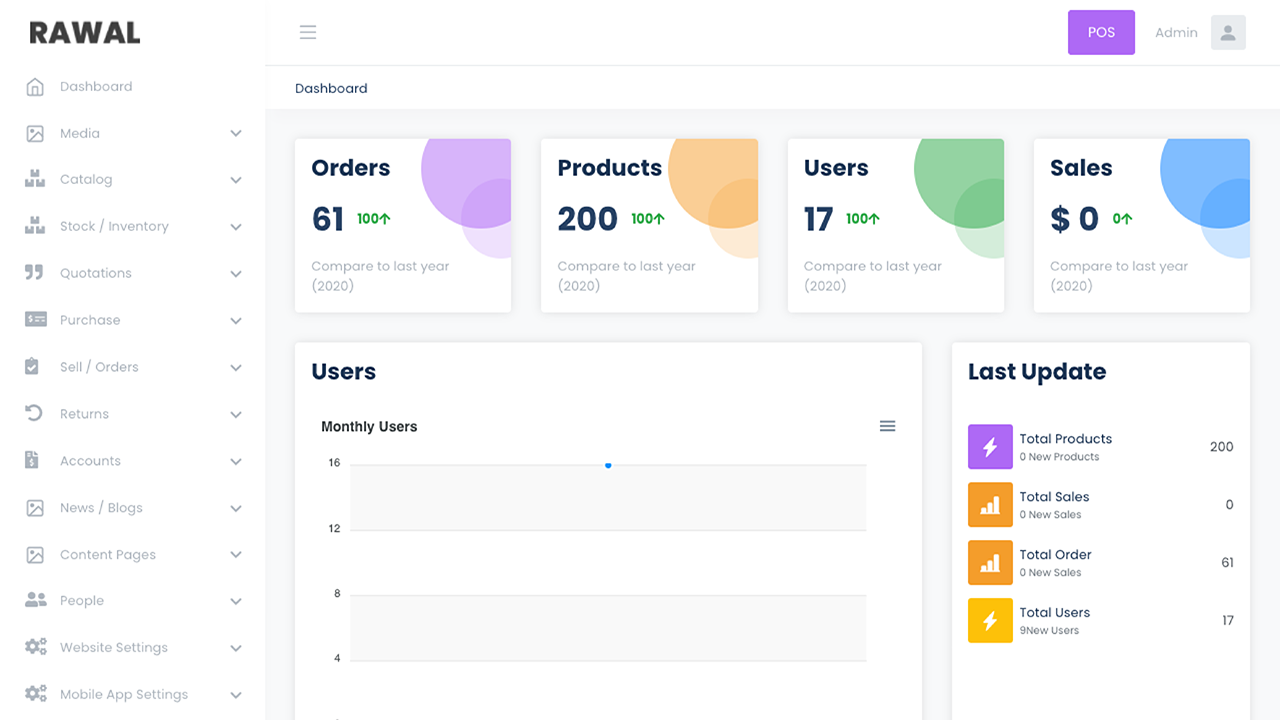Select Sell / Orders in the sidebar
Image resolution: width=1280 pixels, height=720 pixels.
tap(99, 367)
